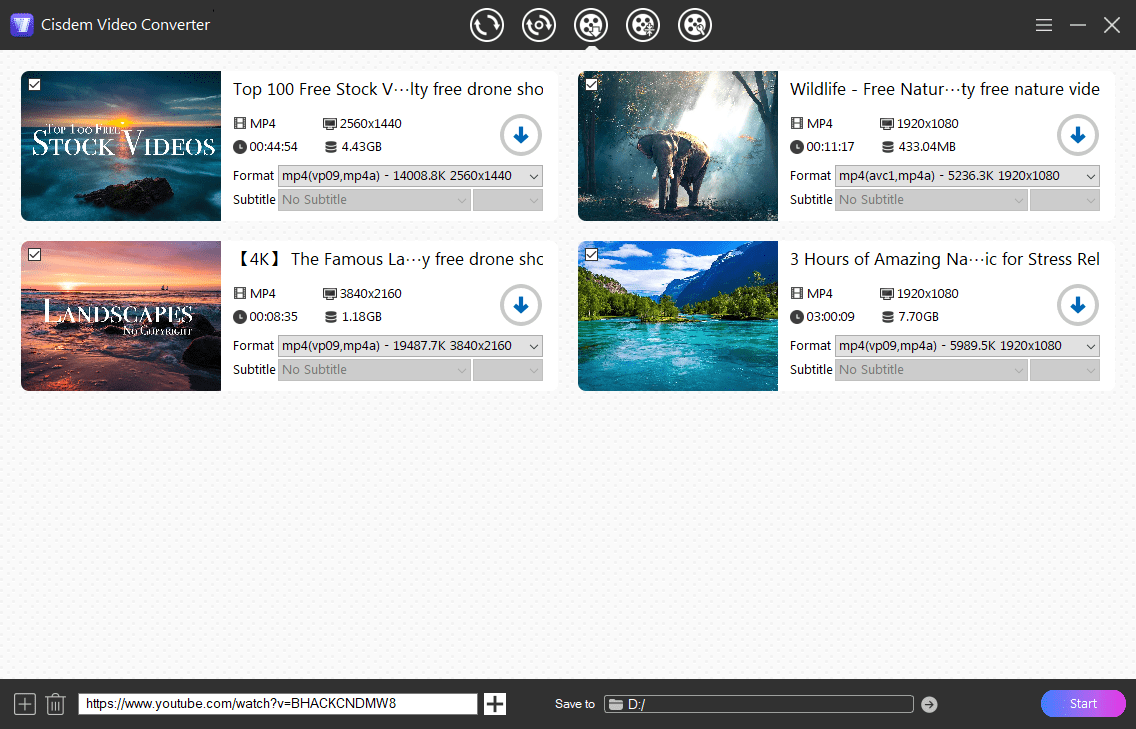Open No Subtitle dropdown for 3 Hours video
The width and height of the screenshot is (1136, 729).
pyautogui.click(x=931, y=370)
